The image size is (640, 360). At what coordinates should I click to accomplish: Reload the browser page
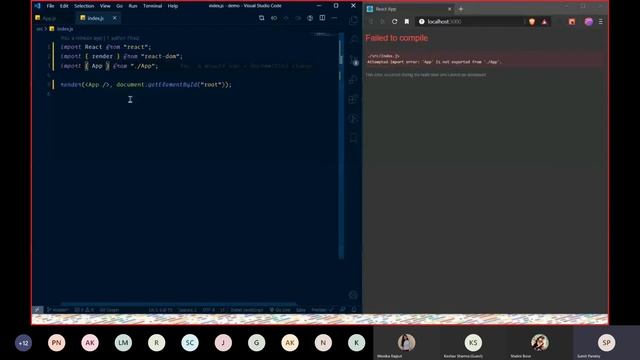(x=395, y=22)
